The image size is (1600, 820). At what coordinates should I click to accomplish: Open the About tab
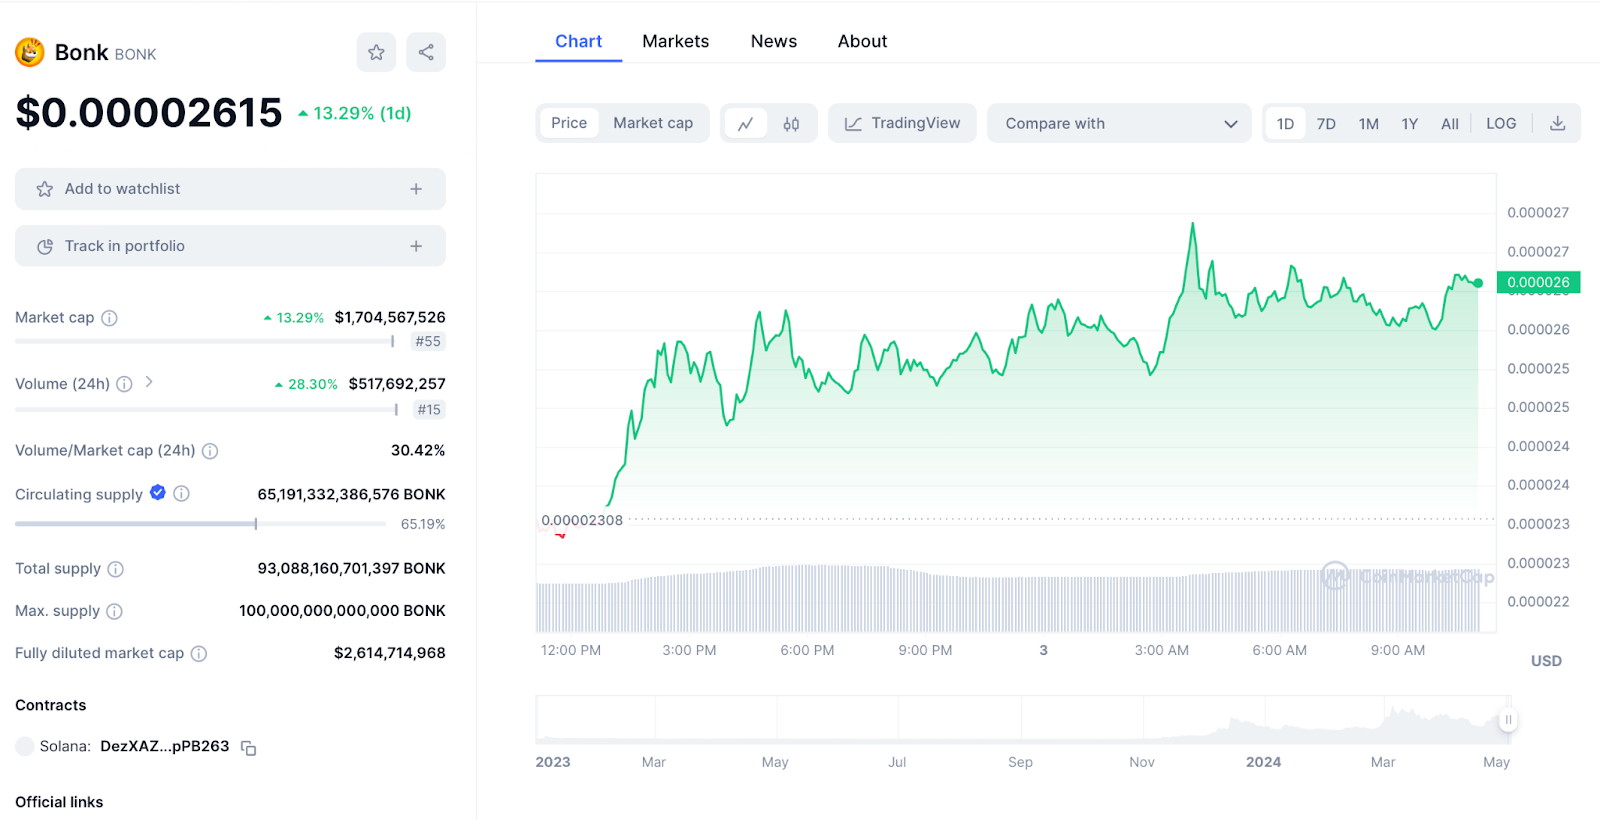[862, 41]
